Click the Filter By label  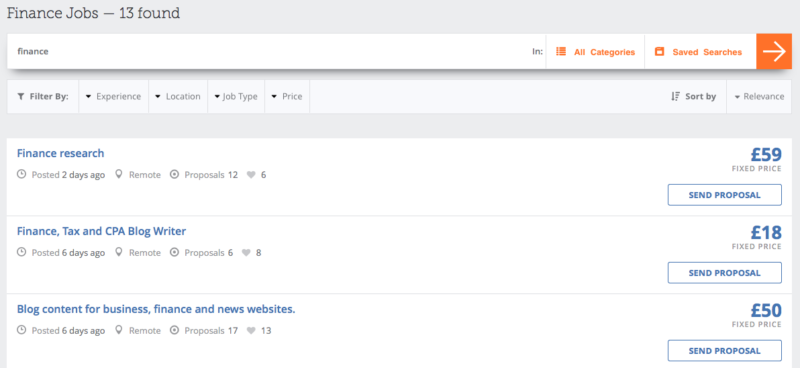tap(49, 96)
